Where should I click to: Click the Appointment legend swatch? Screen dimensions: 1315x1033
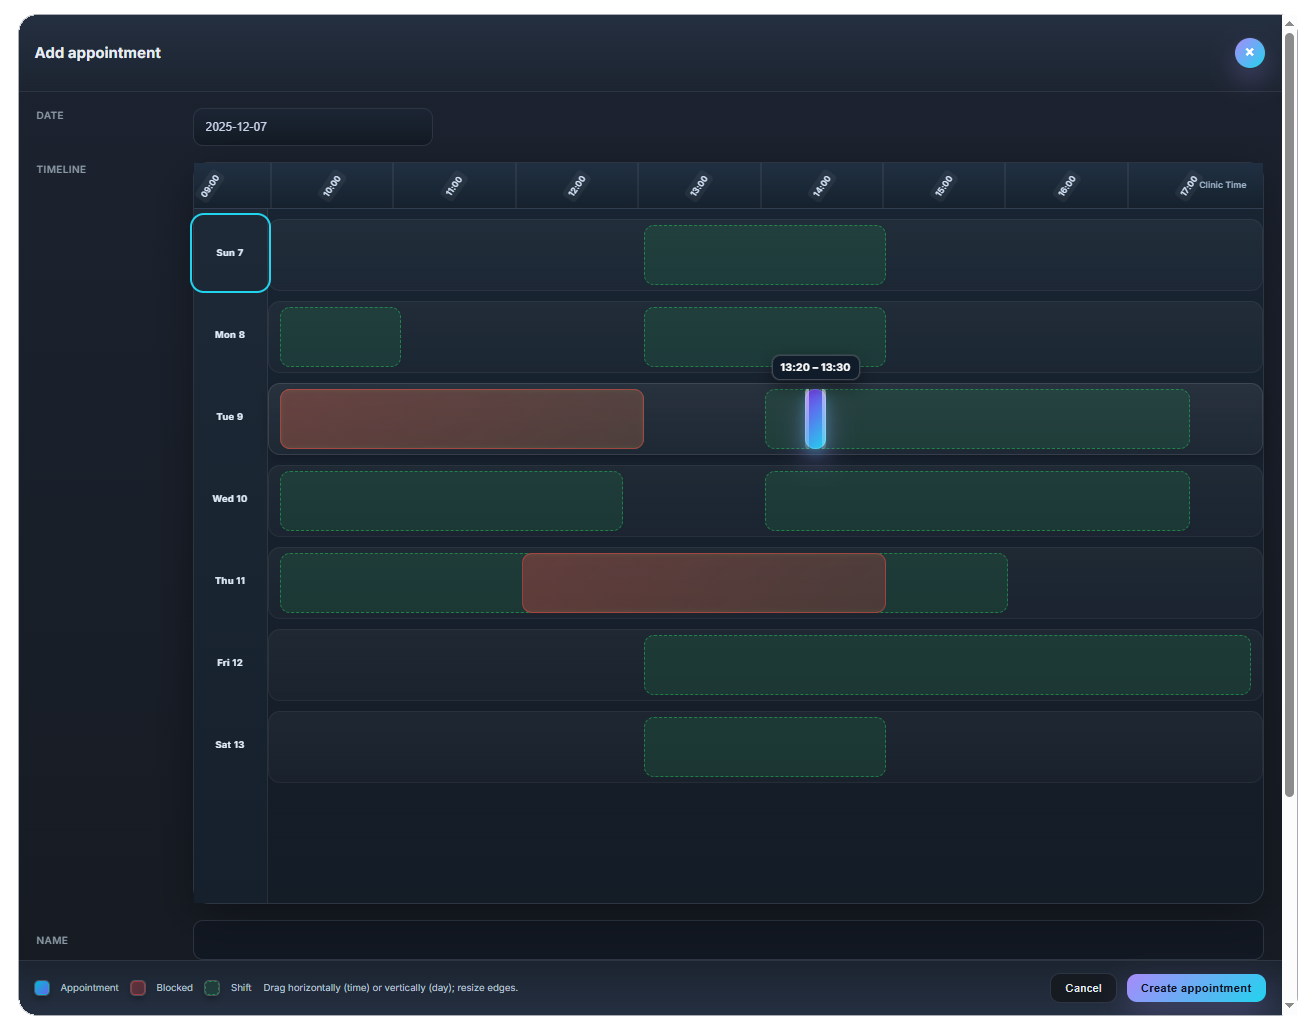42,988
